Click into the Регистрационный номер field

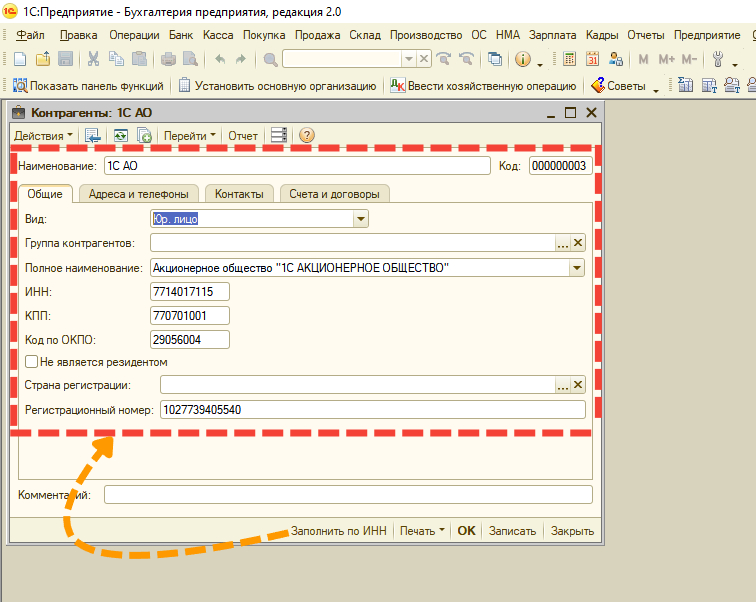(373, 410)
